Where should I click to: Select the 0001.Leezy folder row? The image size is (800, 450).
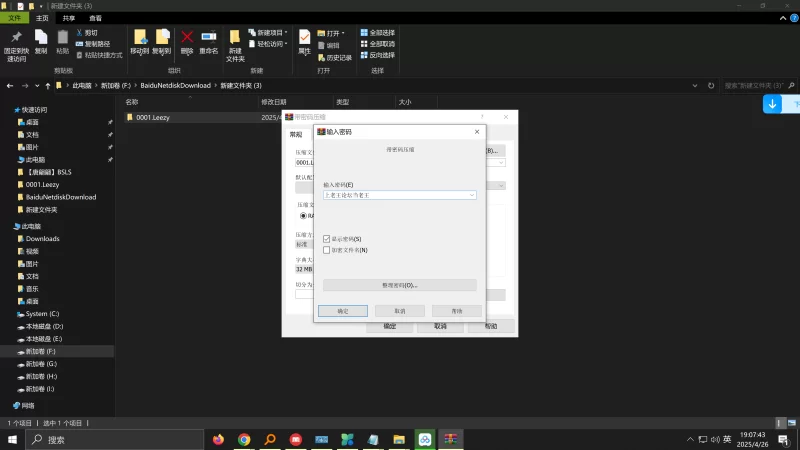(x=202, y=117)
